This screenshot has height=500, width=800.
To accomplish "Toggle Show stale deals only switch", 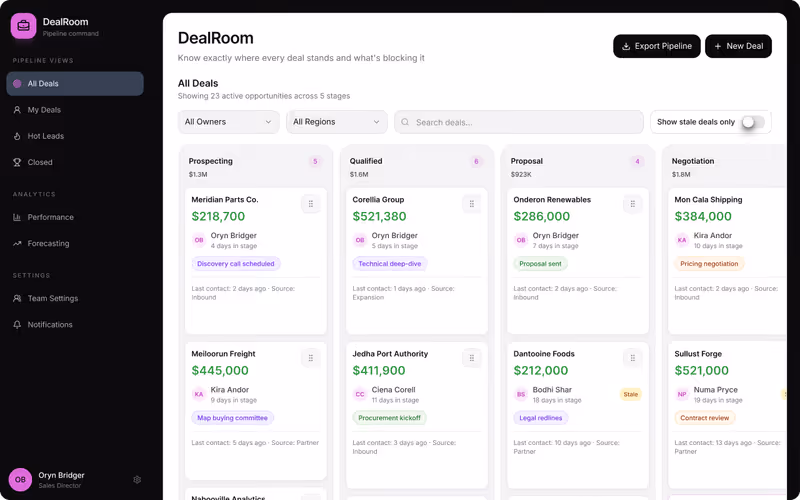I will 753,122.
